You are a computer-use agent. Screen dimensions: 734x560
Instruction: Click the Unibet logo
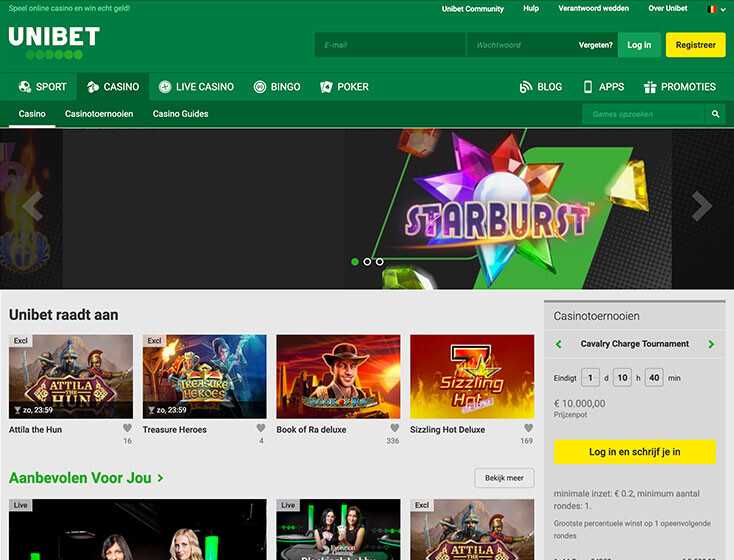point(54,43)
